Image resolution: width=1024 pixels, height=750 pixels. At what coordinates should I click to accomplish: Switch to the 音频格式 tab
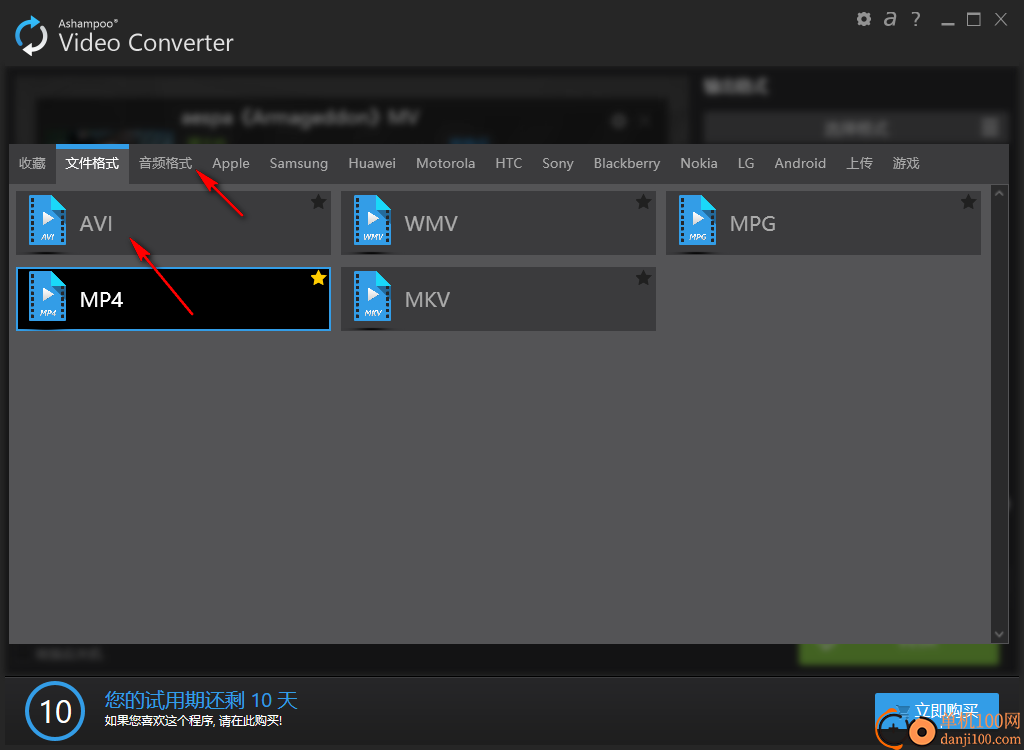[166, 163]
